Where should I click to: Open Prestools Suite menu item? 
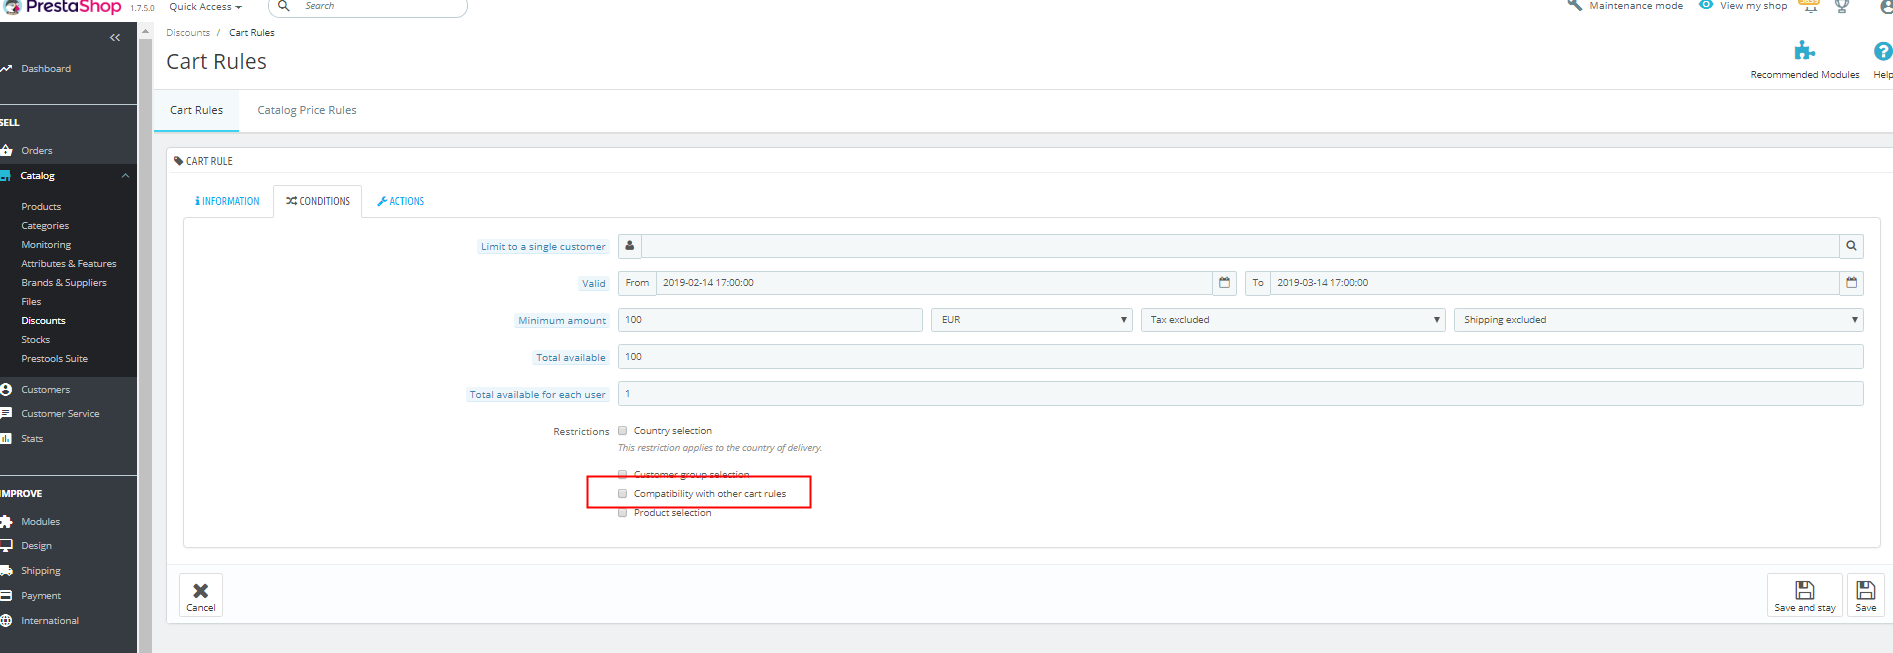(x=54, y=359)
